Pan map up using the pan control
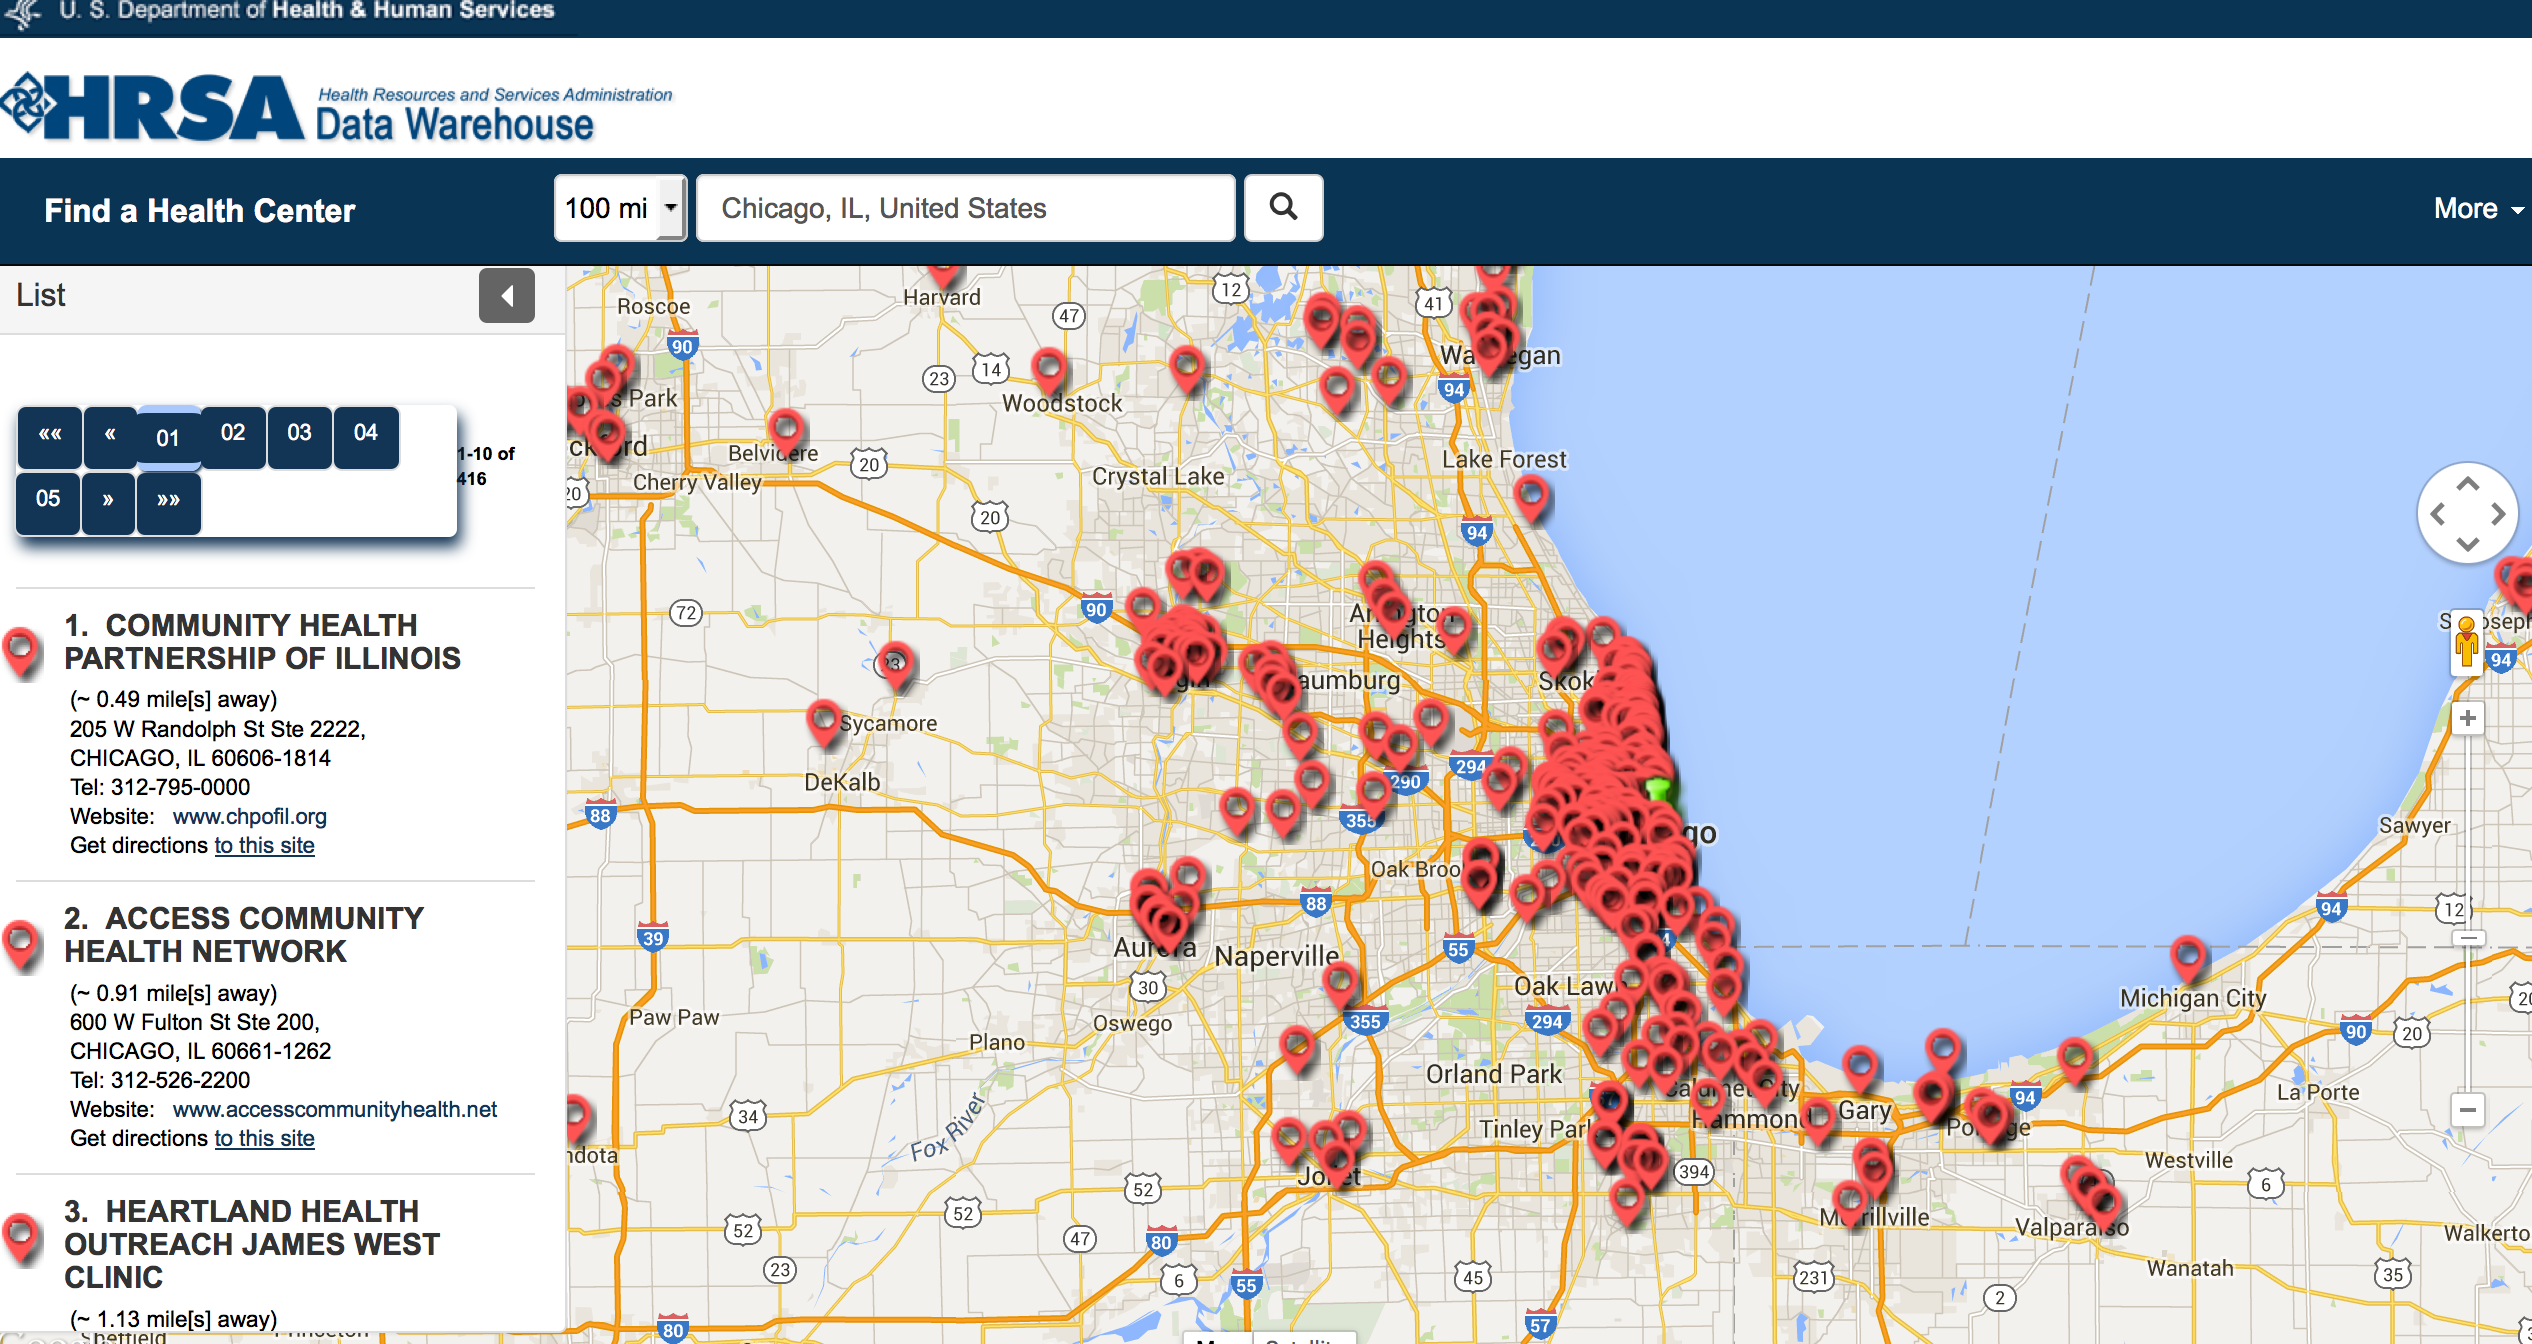Screen dimensions: 2532x1344 click(2468, 484)
